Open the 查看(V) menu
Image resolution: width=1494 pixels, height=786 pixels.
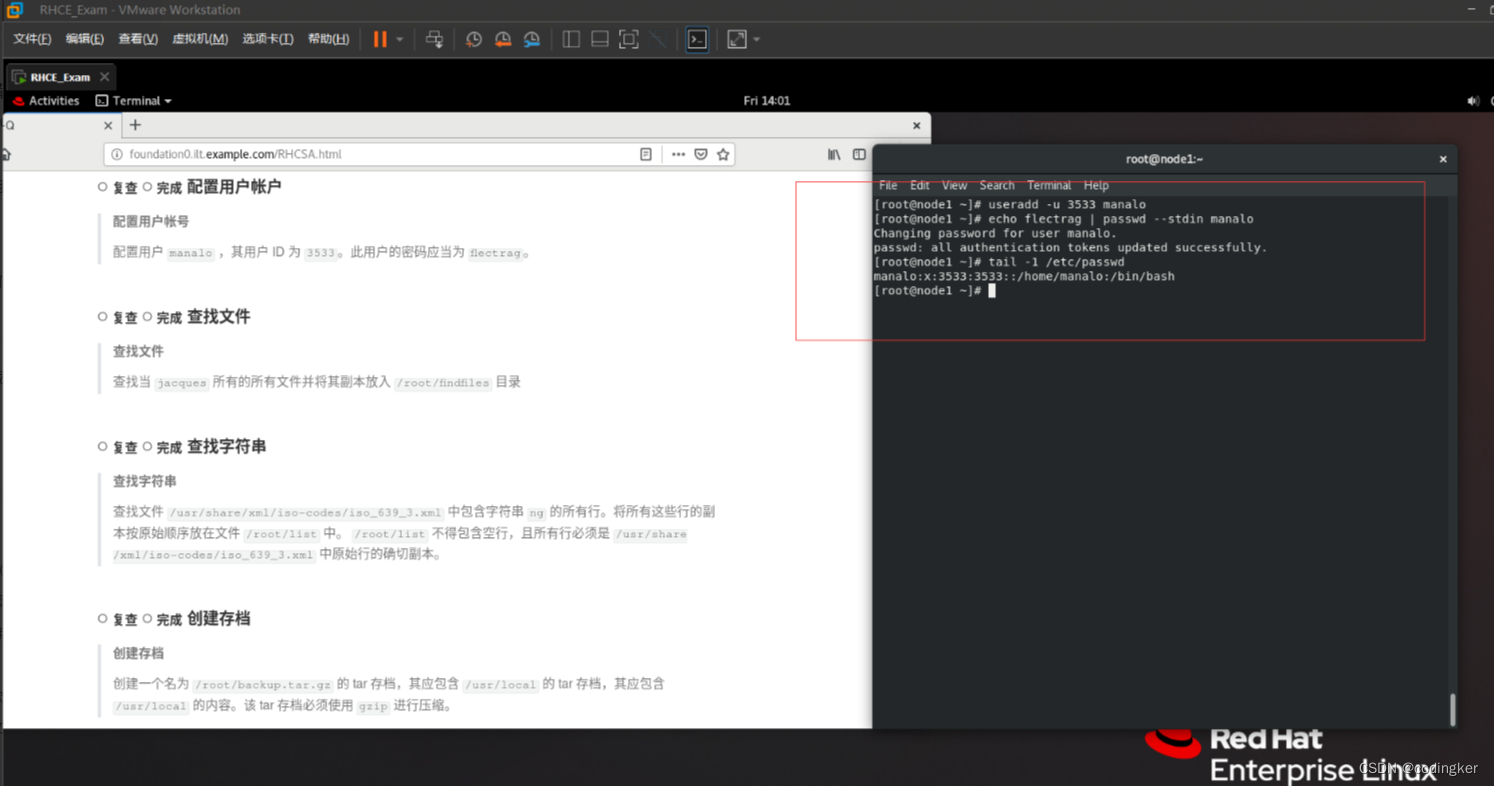[138, 39]
